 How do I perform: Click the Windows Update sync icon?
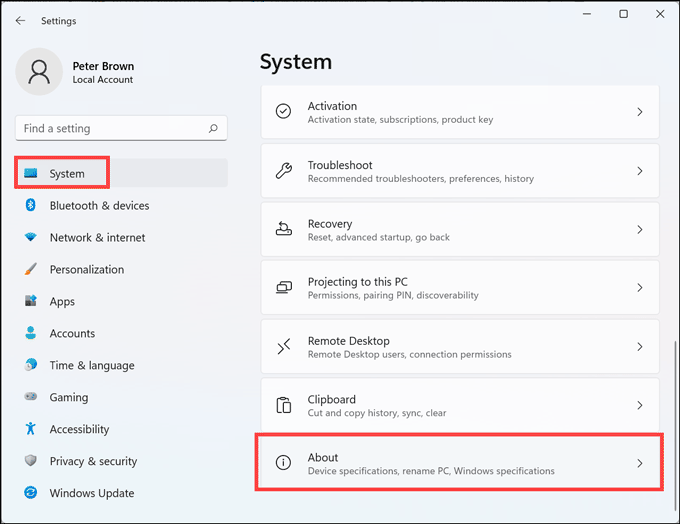tap(30, 492)
